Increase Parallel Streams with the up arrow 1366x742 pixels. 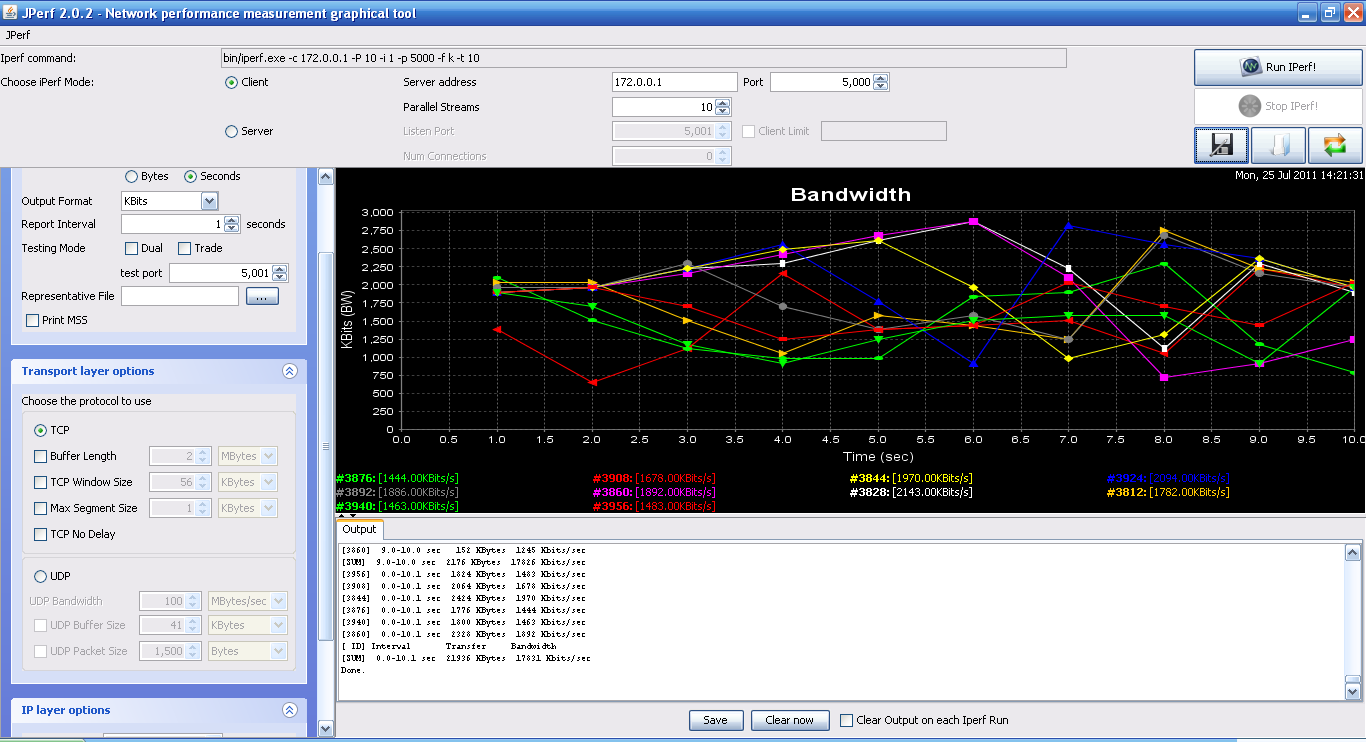pyautogui.click(x=723, y=103)
